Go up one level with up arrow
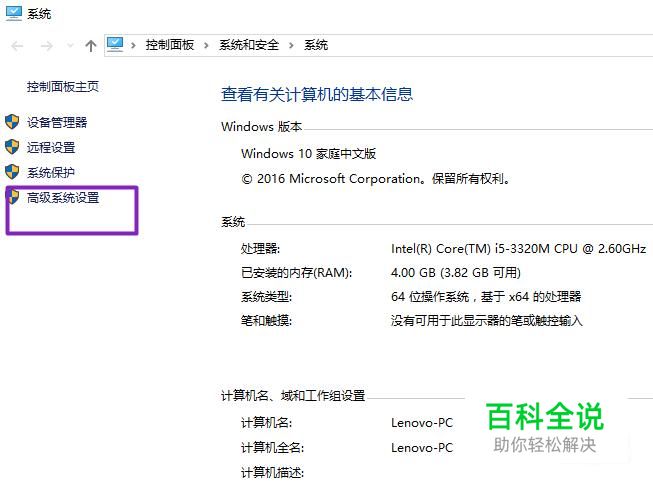This screenshot has height=488, width=653. (90, 45)
